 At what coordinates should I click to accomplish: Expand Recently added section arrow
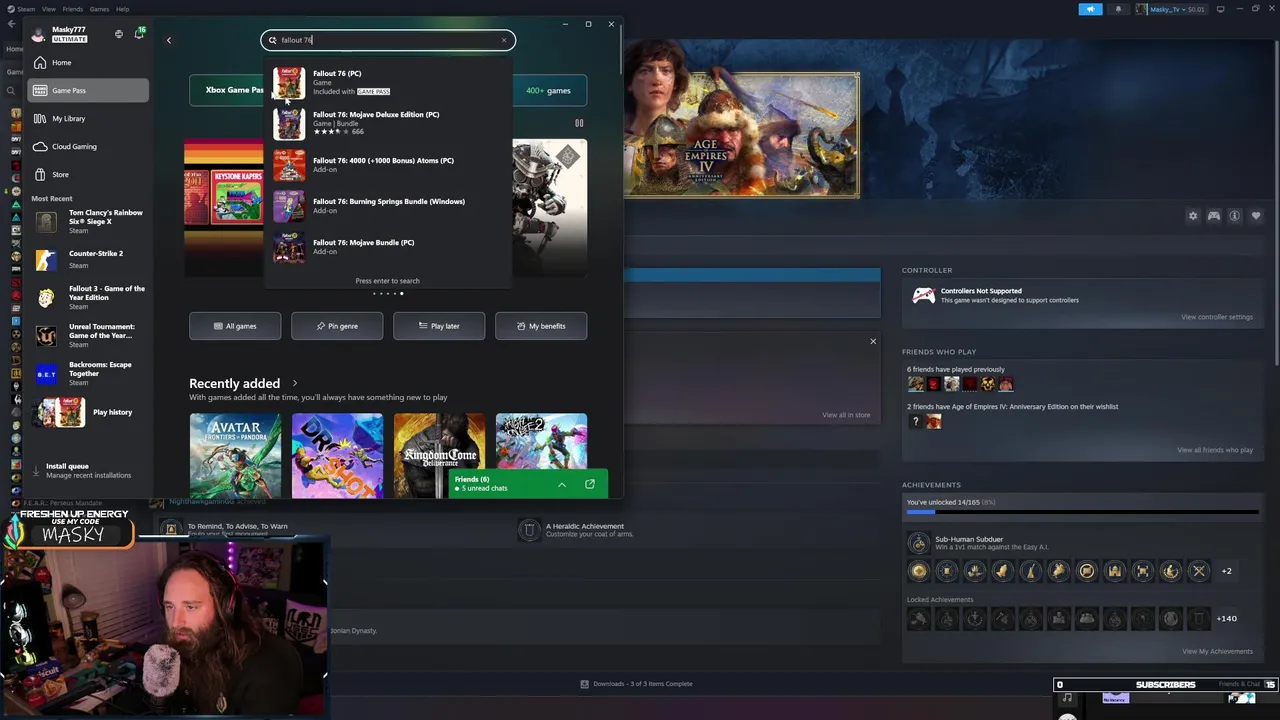click(x=294, y=383)
